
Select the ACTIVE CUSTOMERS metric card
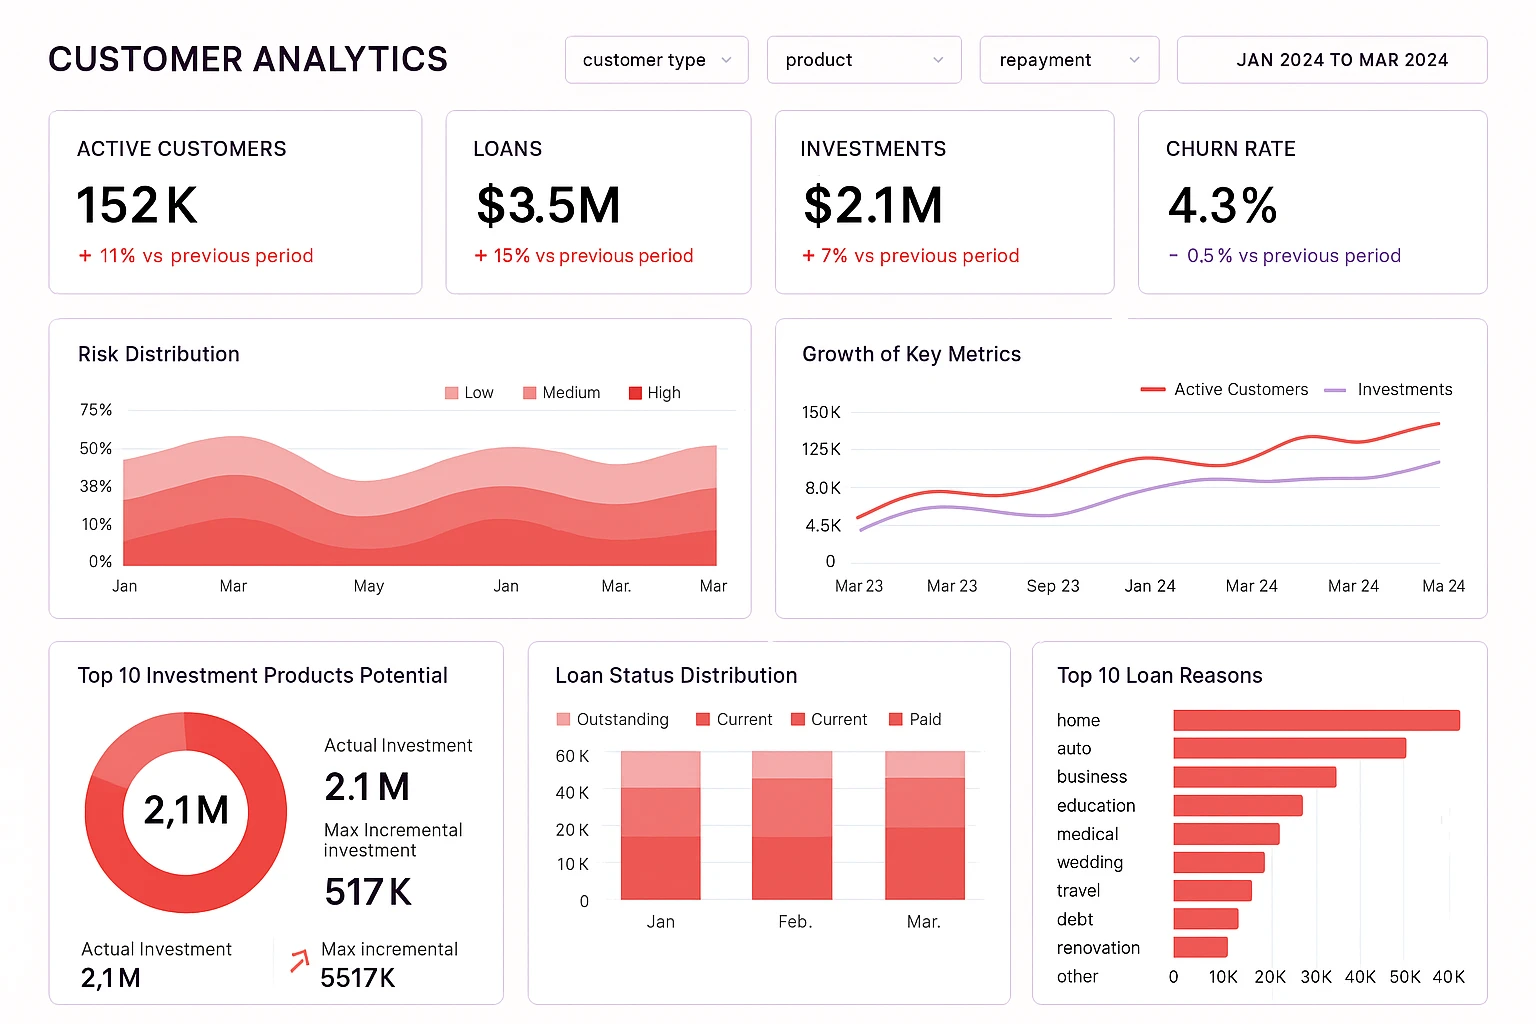coord(236,202)
